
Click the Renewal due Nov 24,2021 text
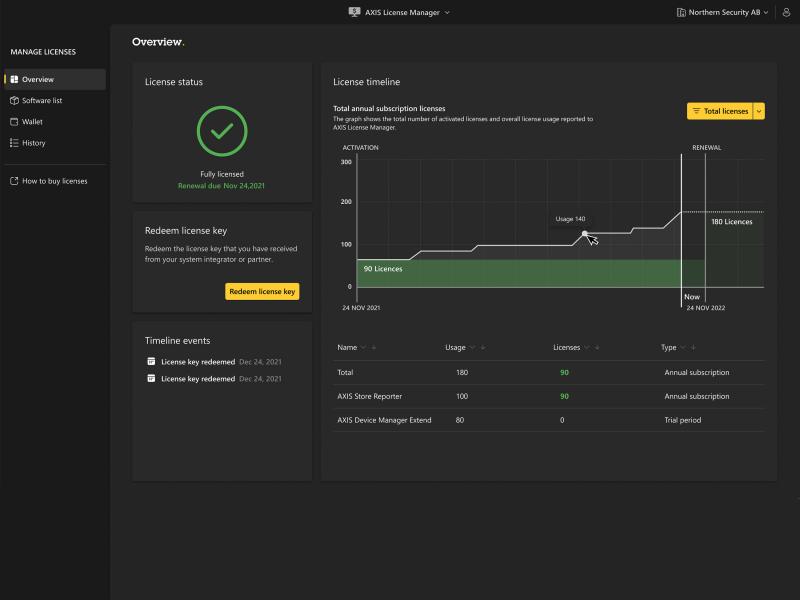pyautogui.click(x=221, y=186)
